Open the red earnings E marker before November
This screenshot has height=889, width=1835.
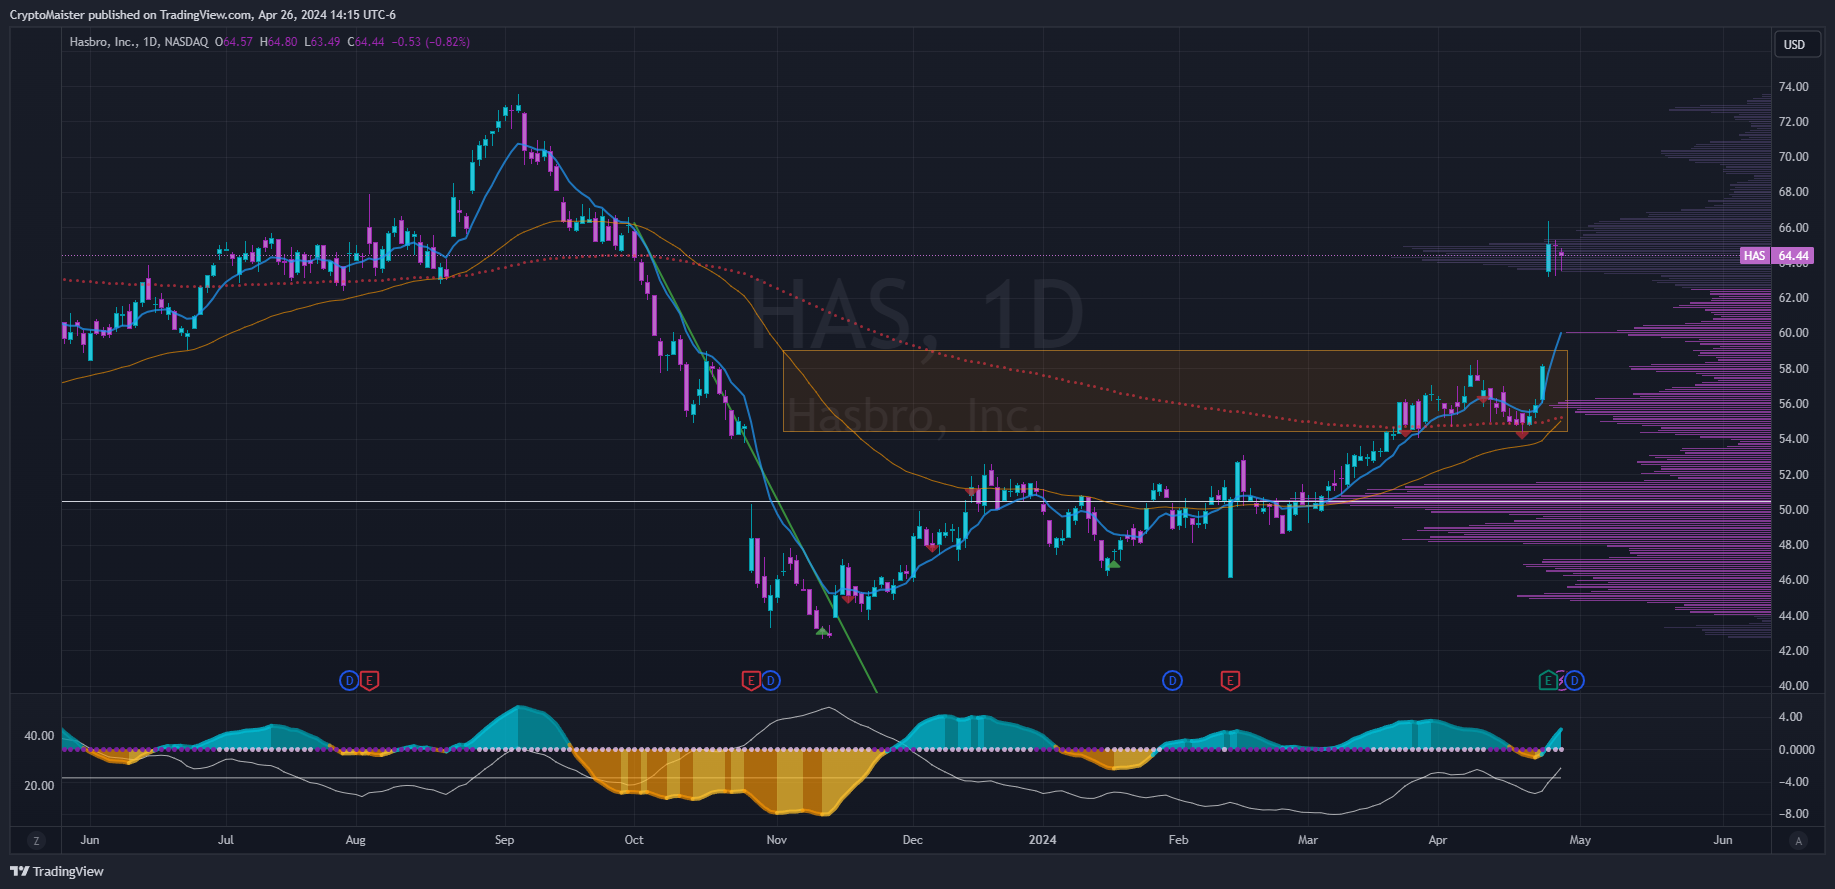[x=751, y=681]
